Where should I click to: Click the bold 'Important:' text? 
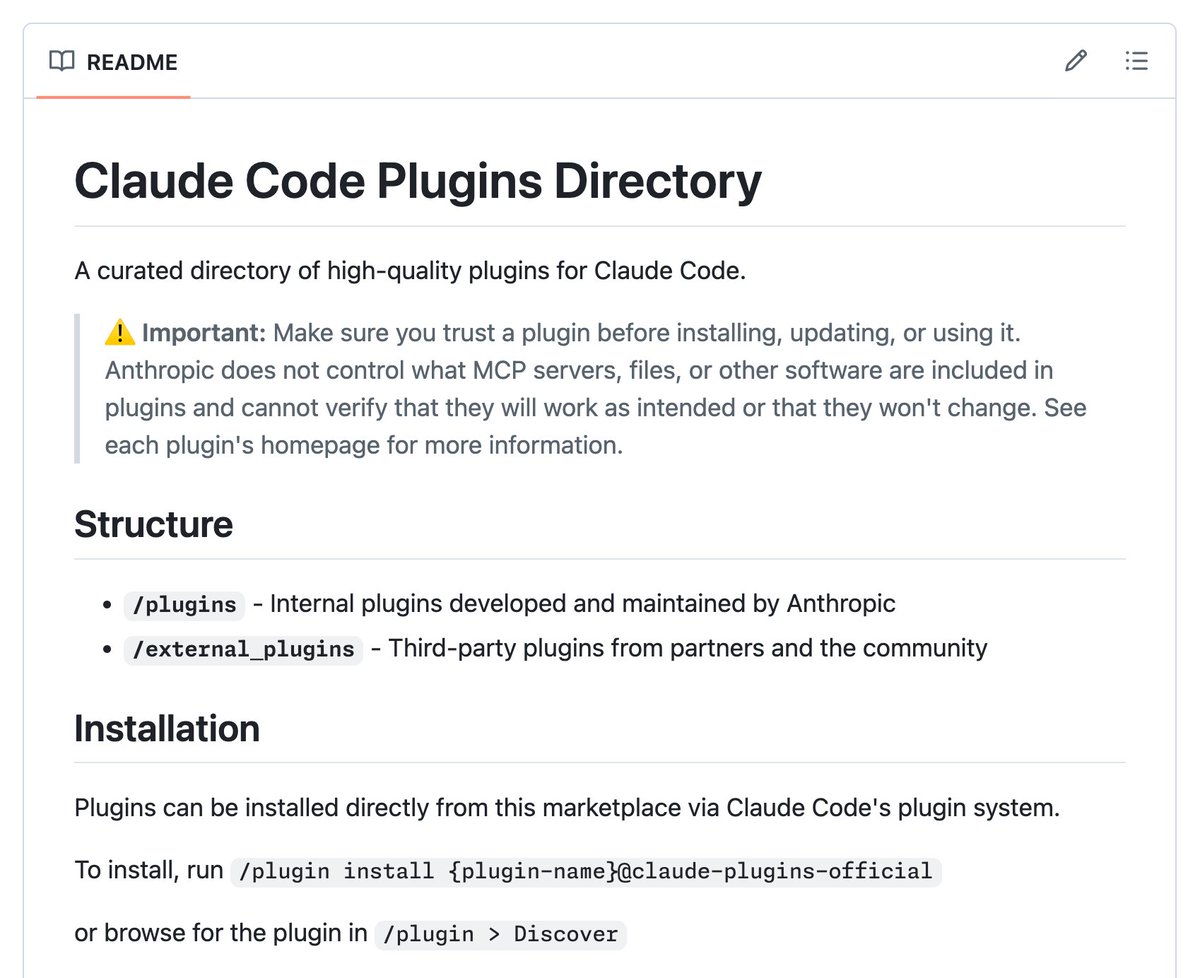click(204, 333)
